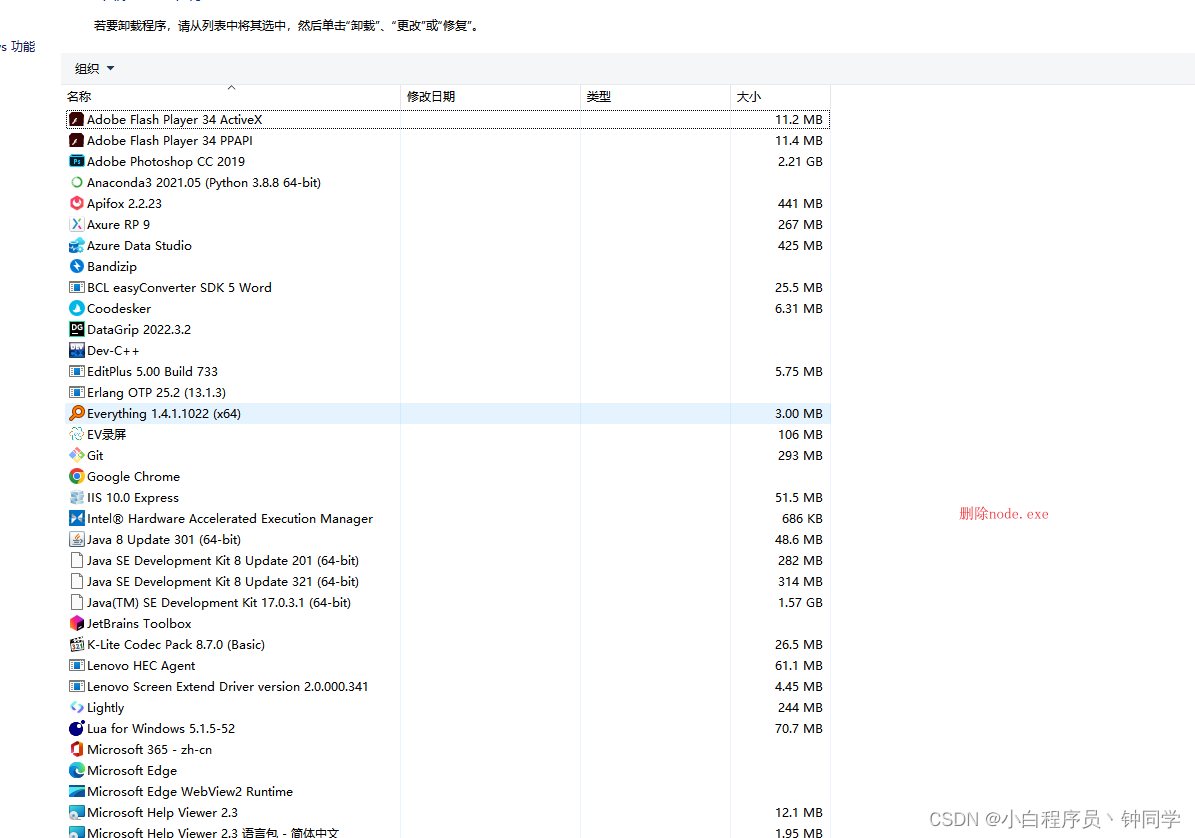Click the Axure RP 9 icon
Viewport: 1195px width, 838px height.
(76, 225)
